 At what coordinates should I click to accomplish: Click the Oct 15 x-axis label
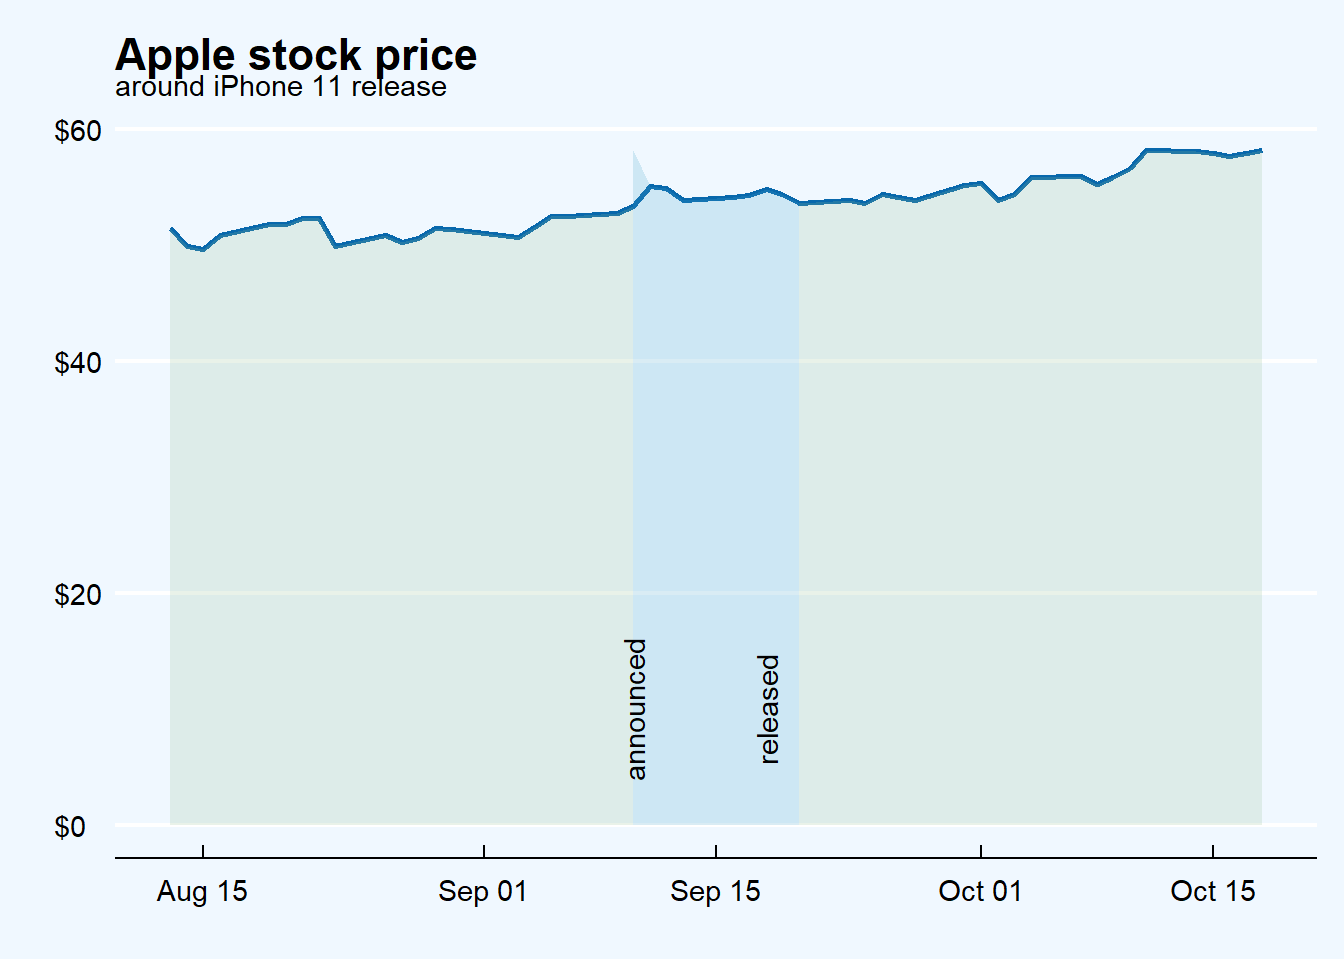coord(1212,891)
